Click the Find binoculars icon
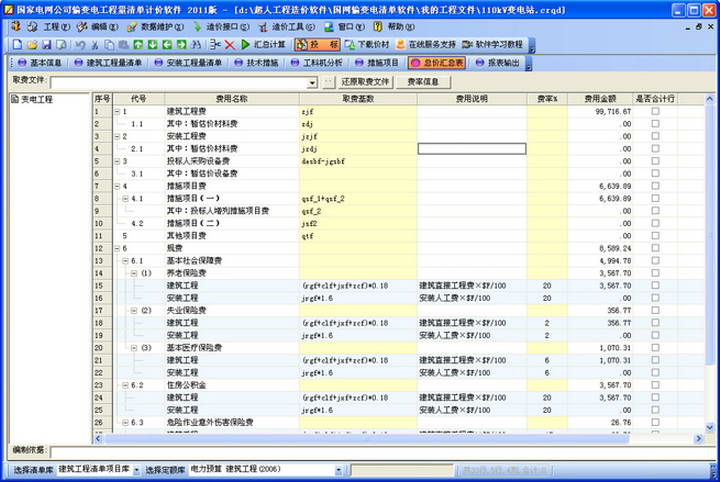The width and height of the screenshot is (720, 482). click(197, 45)
